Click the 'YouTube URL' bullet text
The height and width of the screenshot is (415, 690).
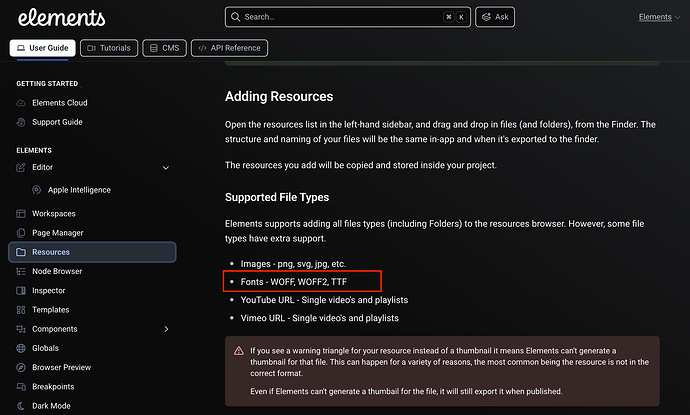pyautogui.click(x=324, y=300)
